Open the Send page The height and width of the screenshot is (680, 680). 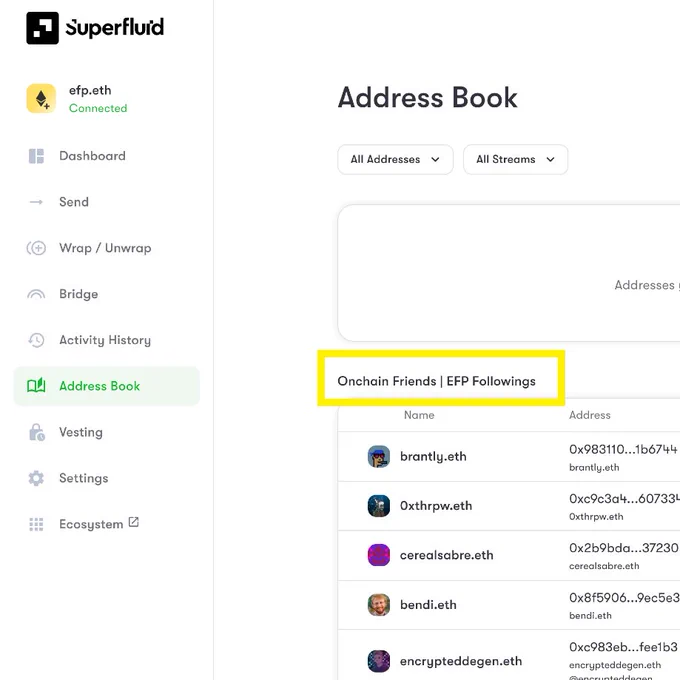(x=74, y=202)
